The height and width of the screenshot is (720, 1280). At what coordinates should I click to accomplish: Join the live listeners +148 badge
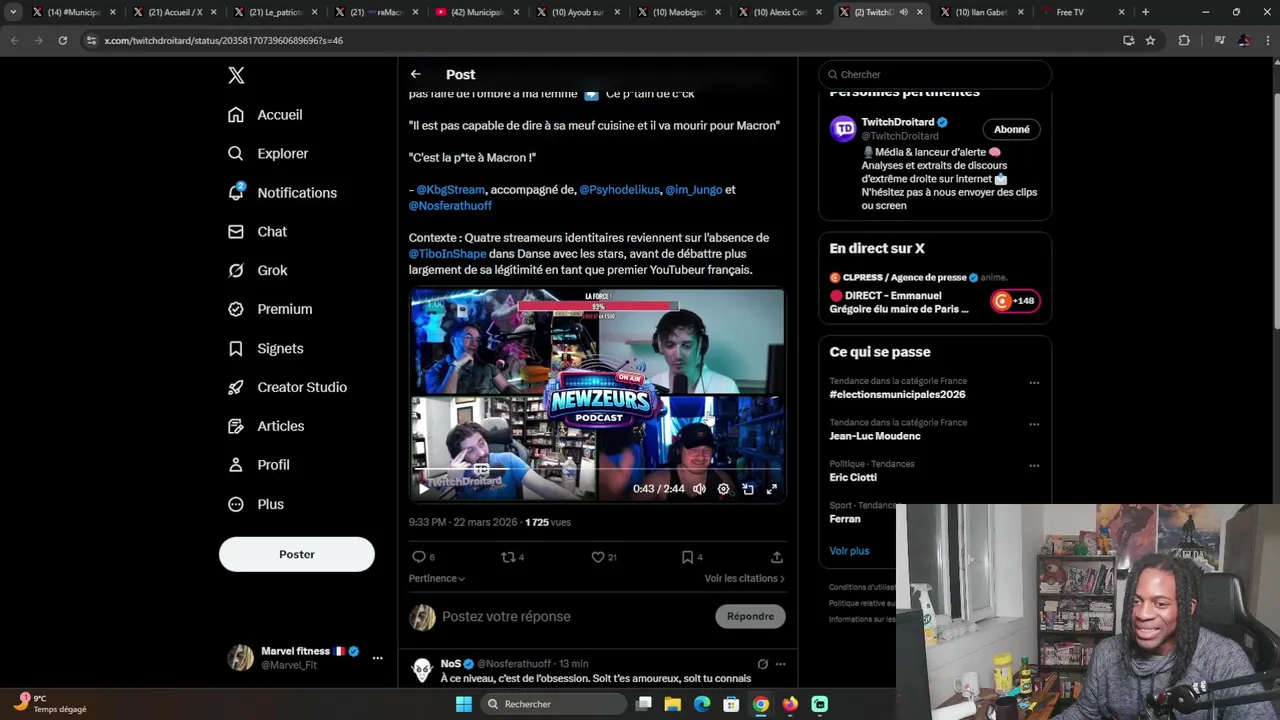[1015, 301]
